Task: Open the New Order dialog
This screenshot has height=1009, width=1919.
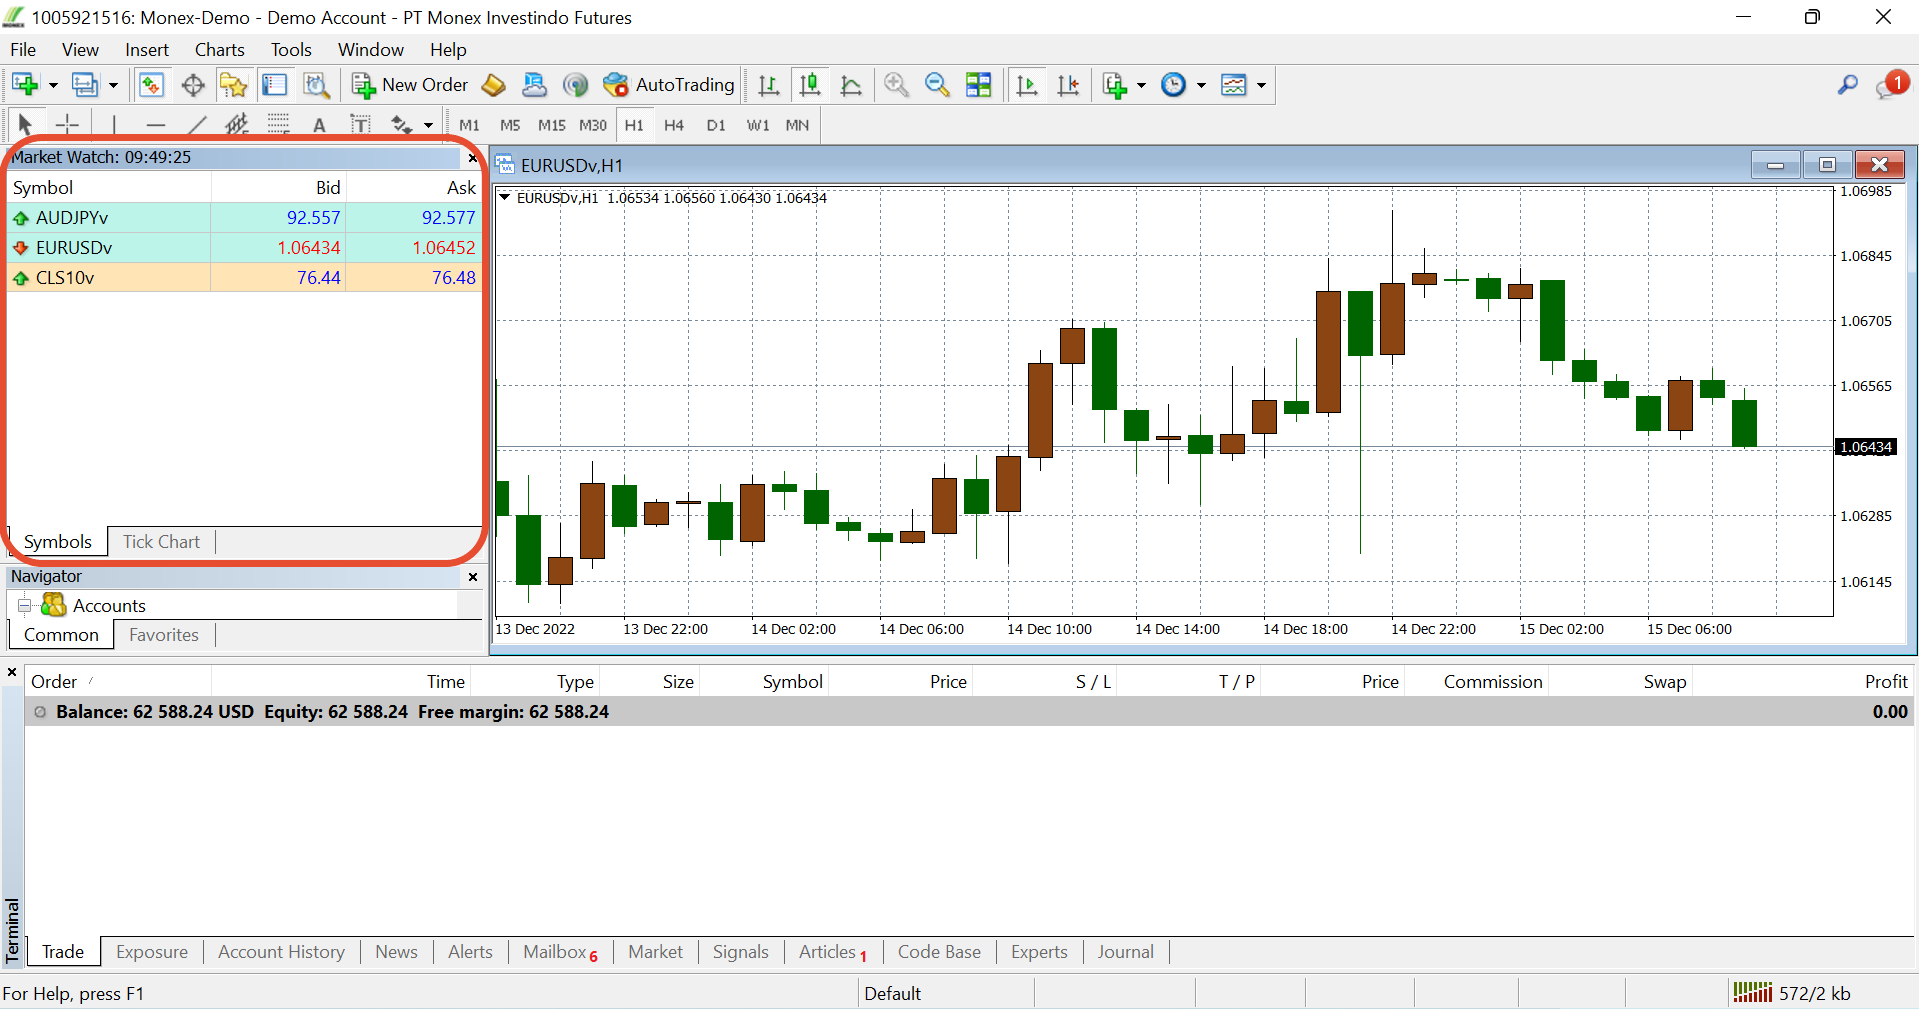Action: [410, 85]
